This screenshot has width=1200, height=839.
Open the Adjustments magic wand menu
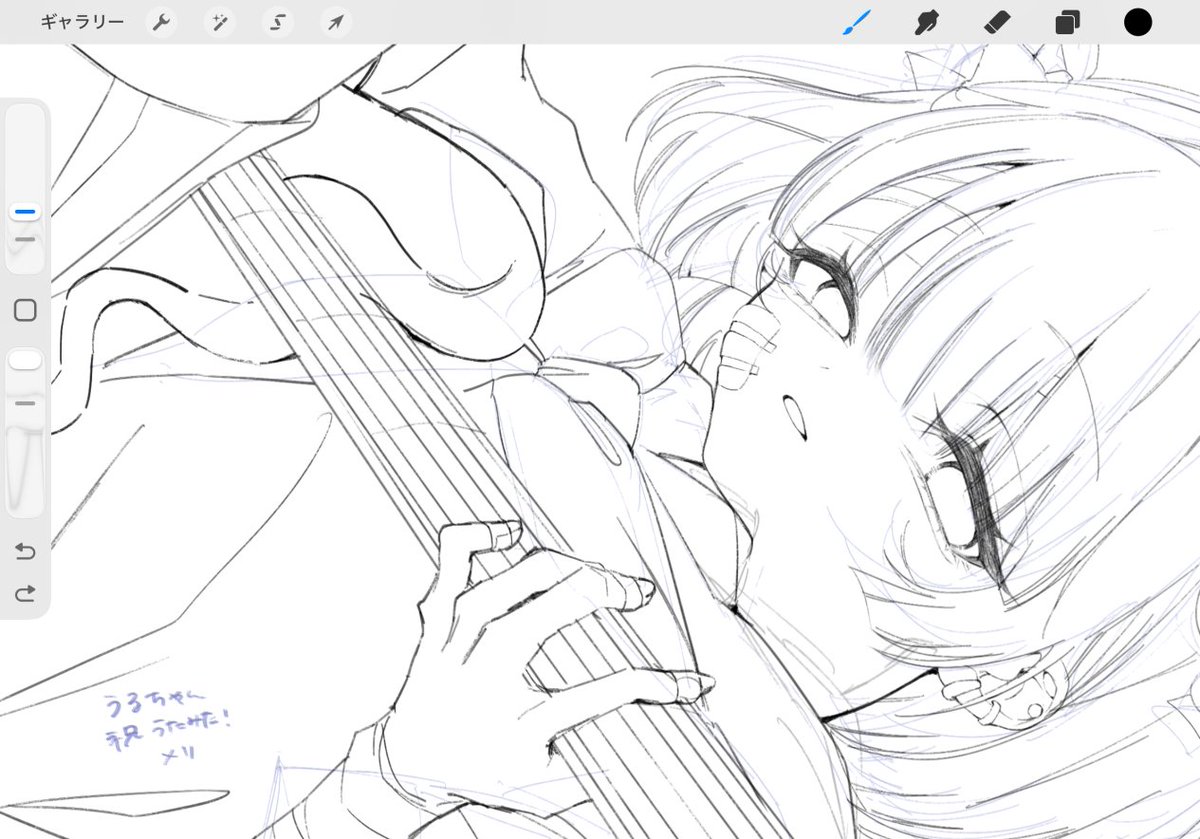click(x=219, y=22)
